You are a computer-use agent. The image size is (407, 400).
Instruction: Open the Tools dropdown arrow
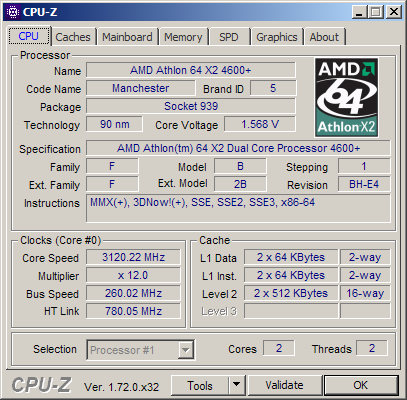pos(237,385)
